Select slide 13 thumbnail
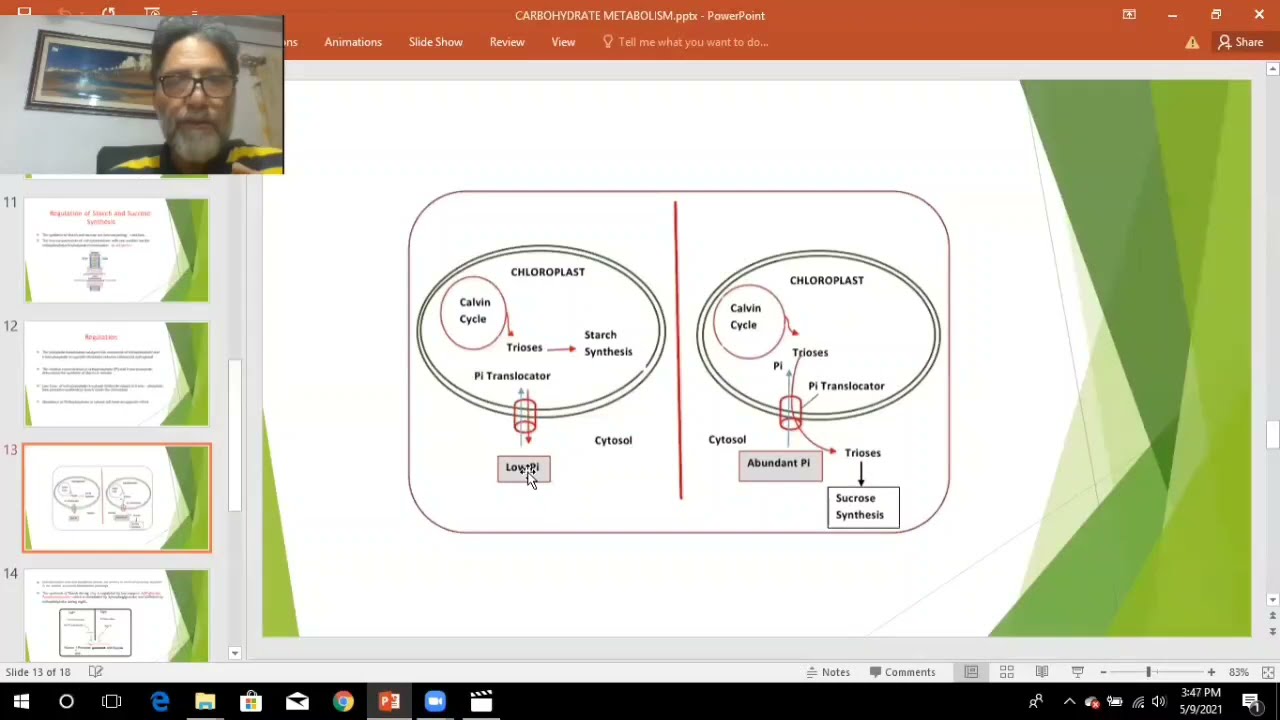Screen dimensions: 1280x720 point(117,498)
